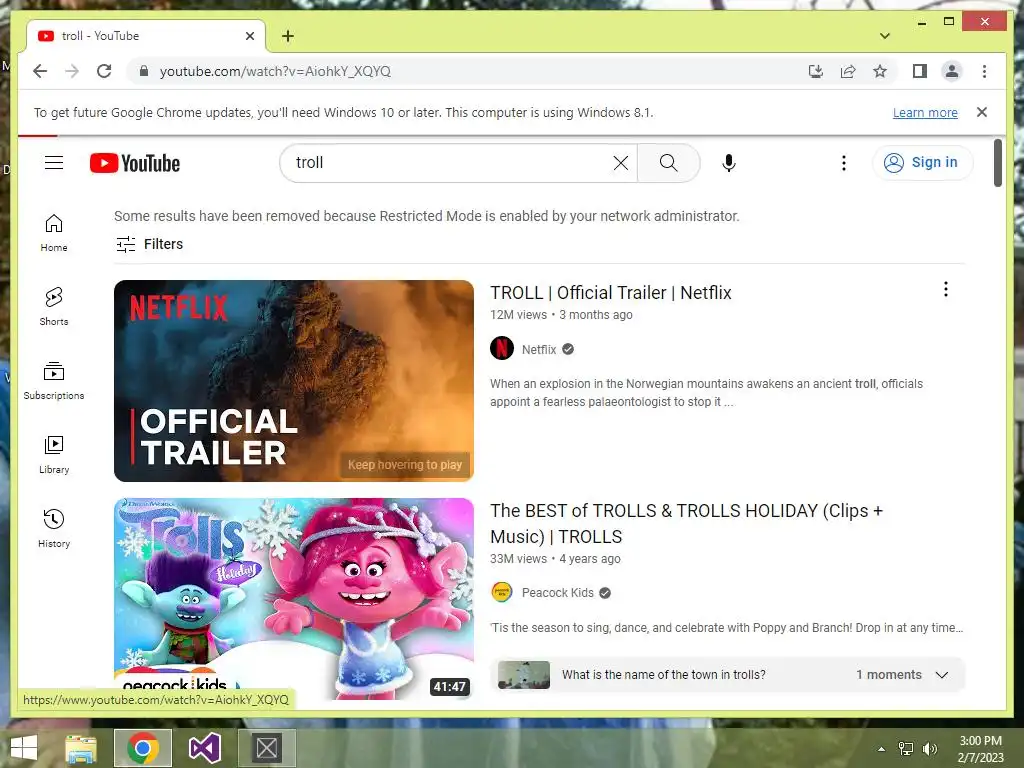1024x768 pixels.
Task: Open the Chrome three-dot menu
Action: (984, 71)
